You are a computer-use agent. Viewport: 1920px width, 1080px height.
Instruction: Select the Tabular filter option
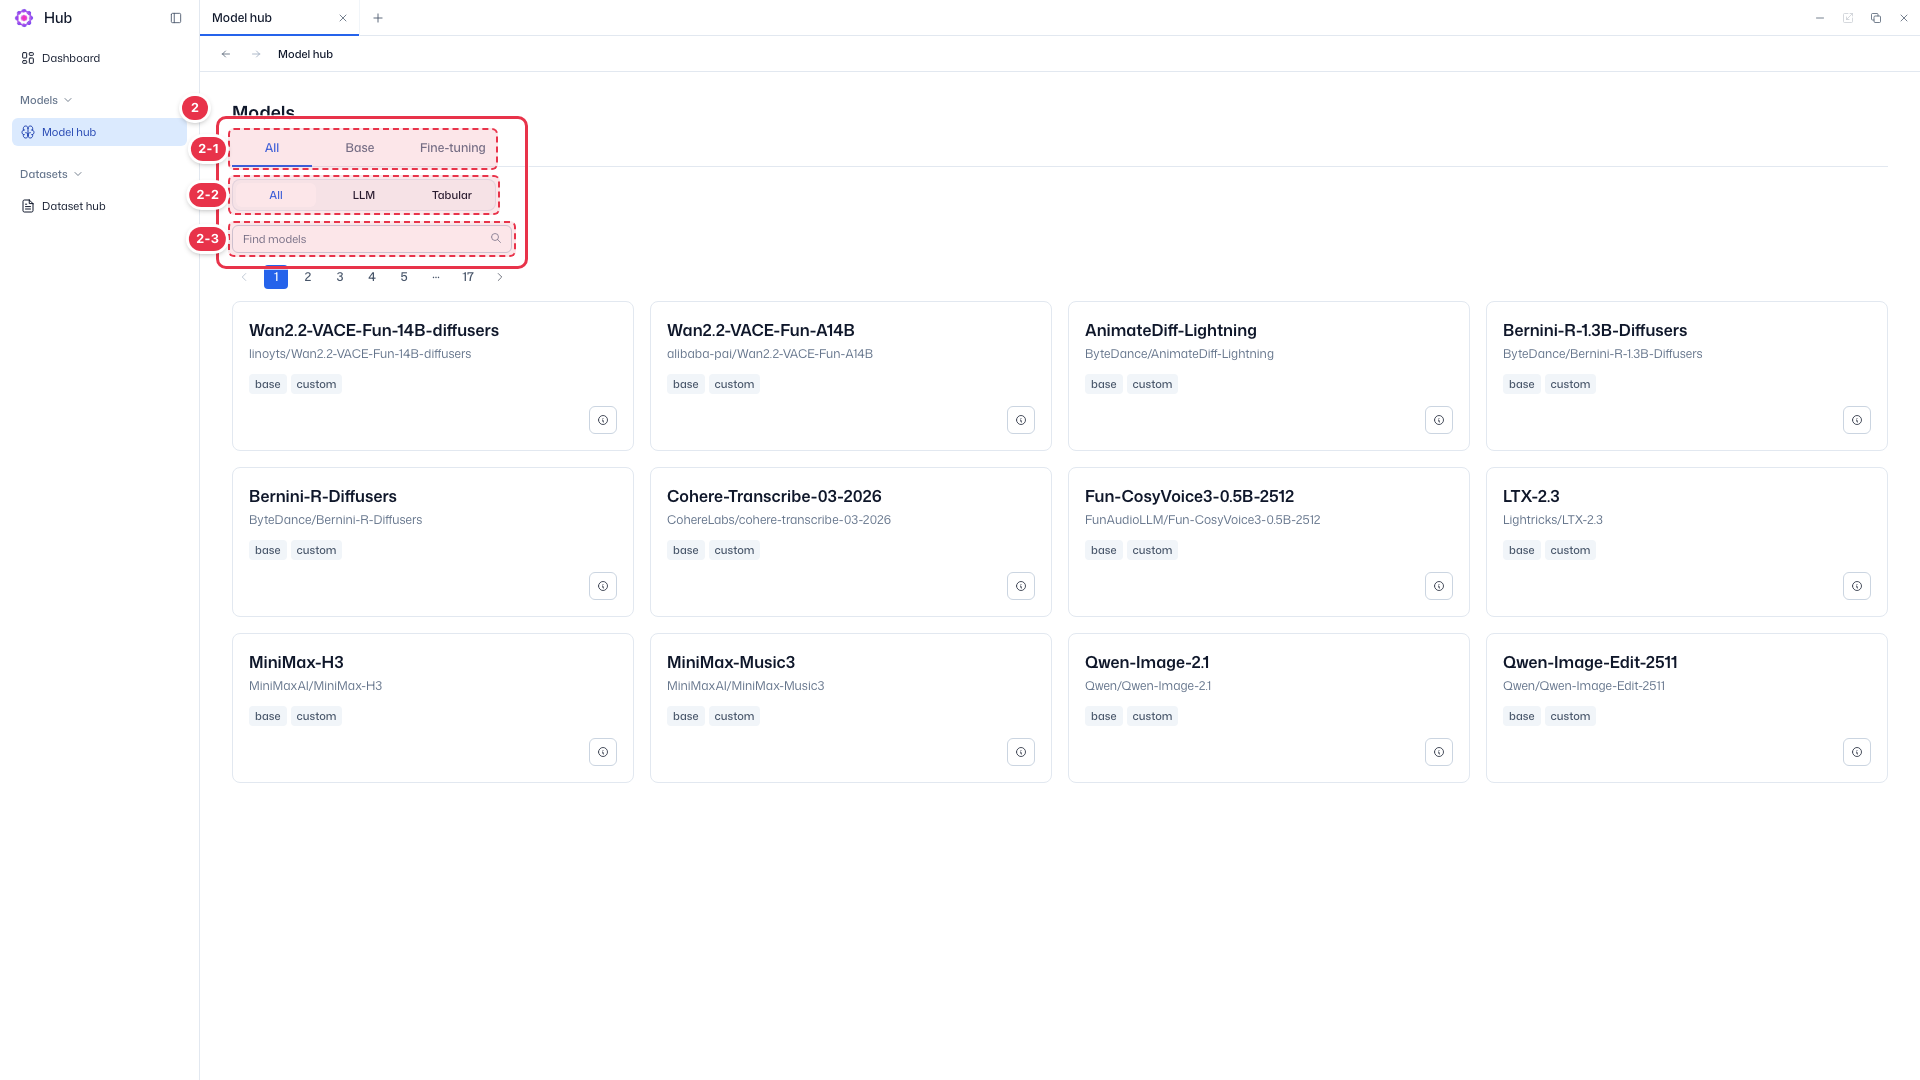(452, 195)
